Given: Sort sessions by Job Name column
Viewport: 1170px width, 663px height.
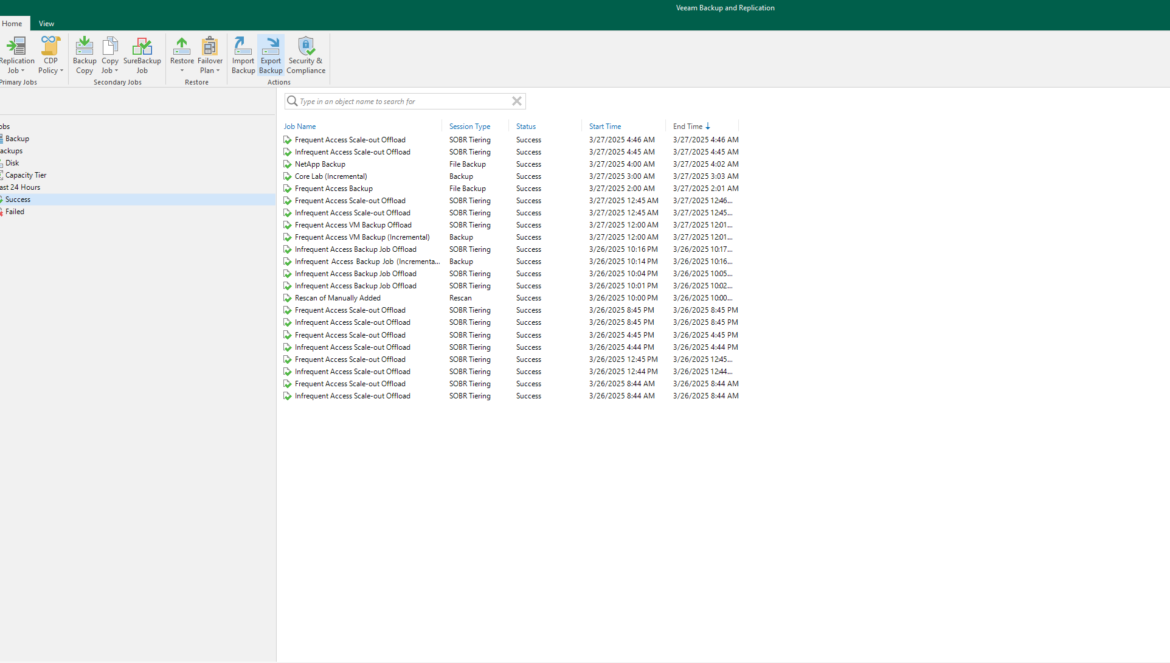Looking at the screenshot, I should coord(300,126).
